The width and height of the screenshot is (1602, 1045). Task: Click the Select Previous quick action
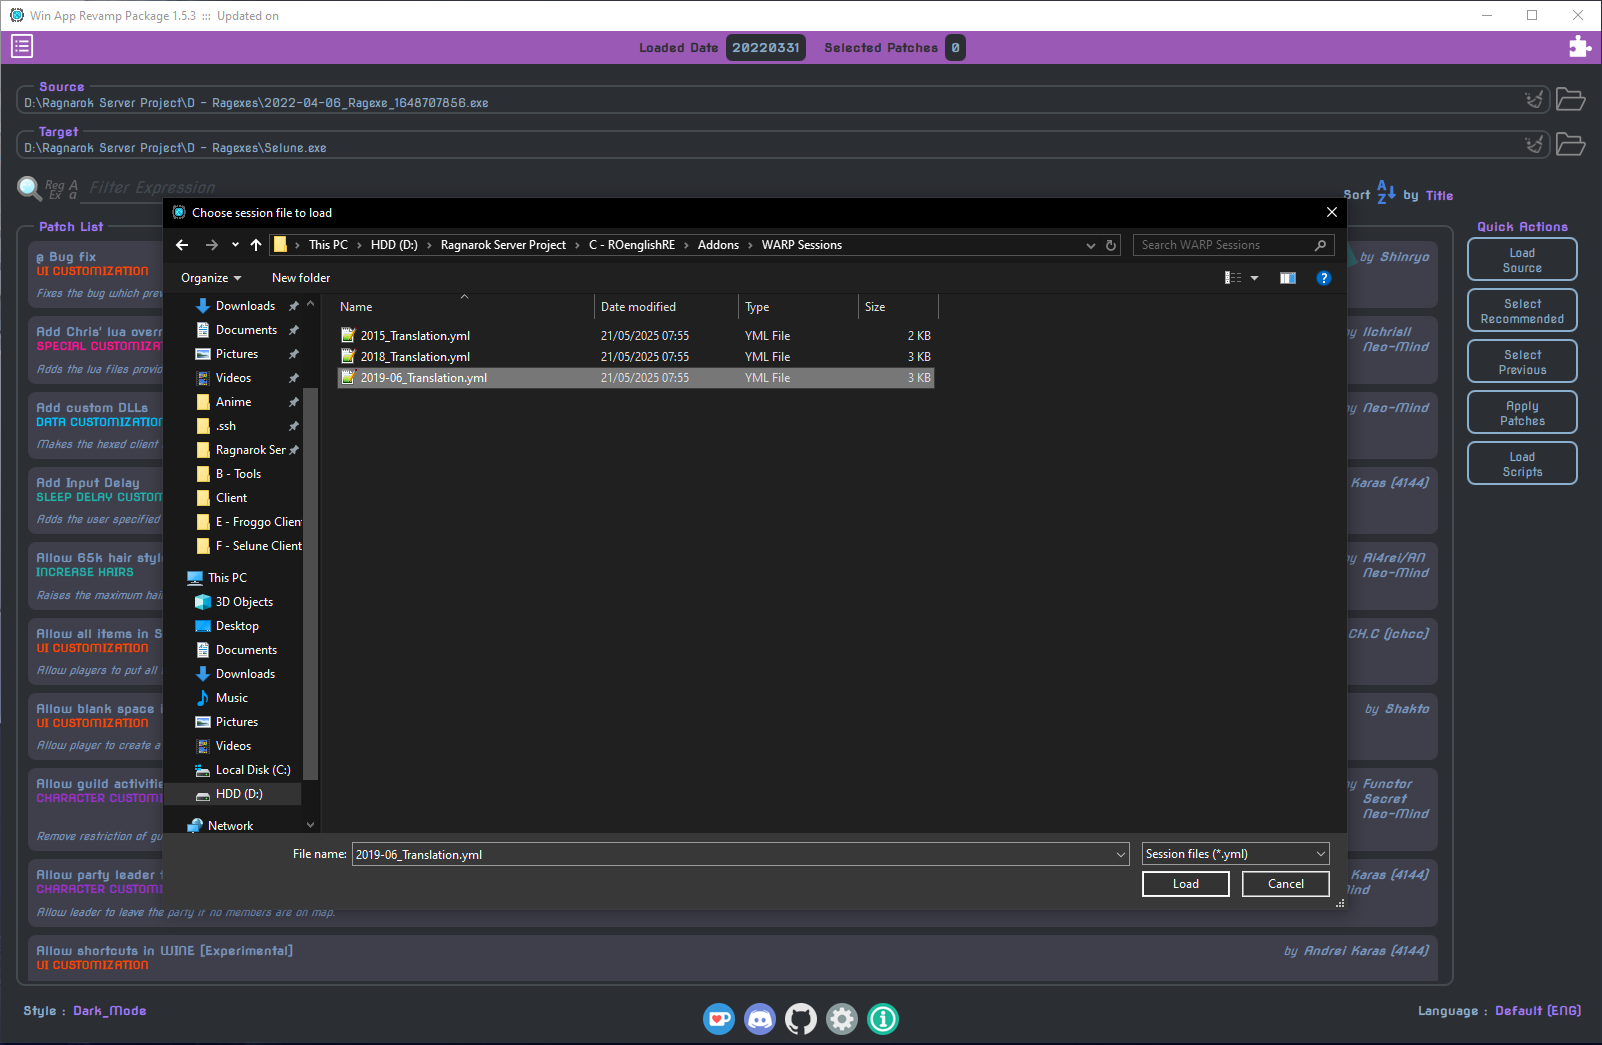point(1522,362)
